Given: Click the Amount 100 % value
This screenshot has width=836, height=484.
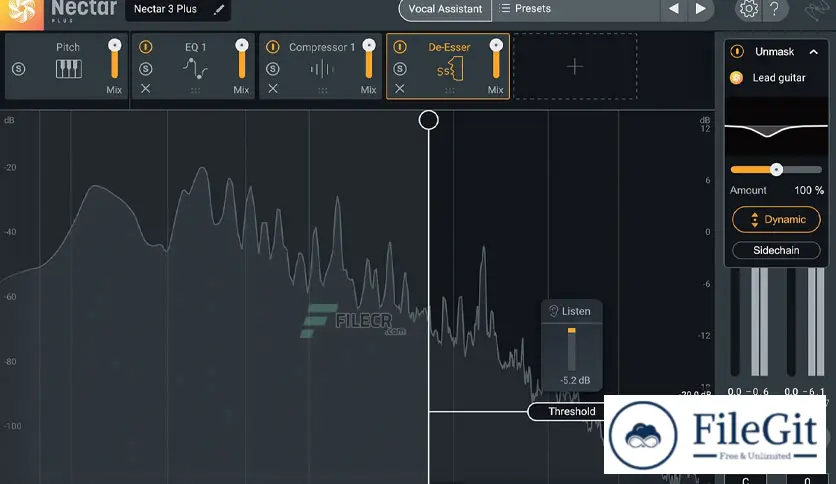Looking at the screenshot, I should [x=809, y=190].
